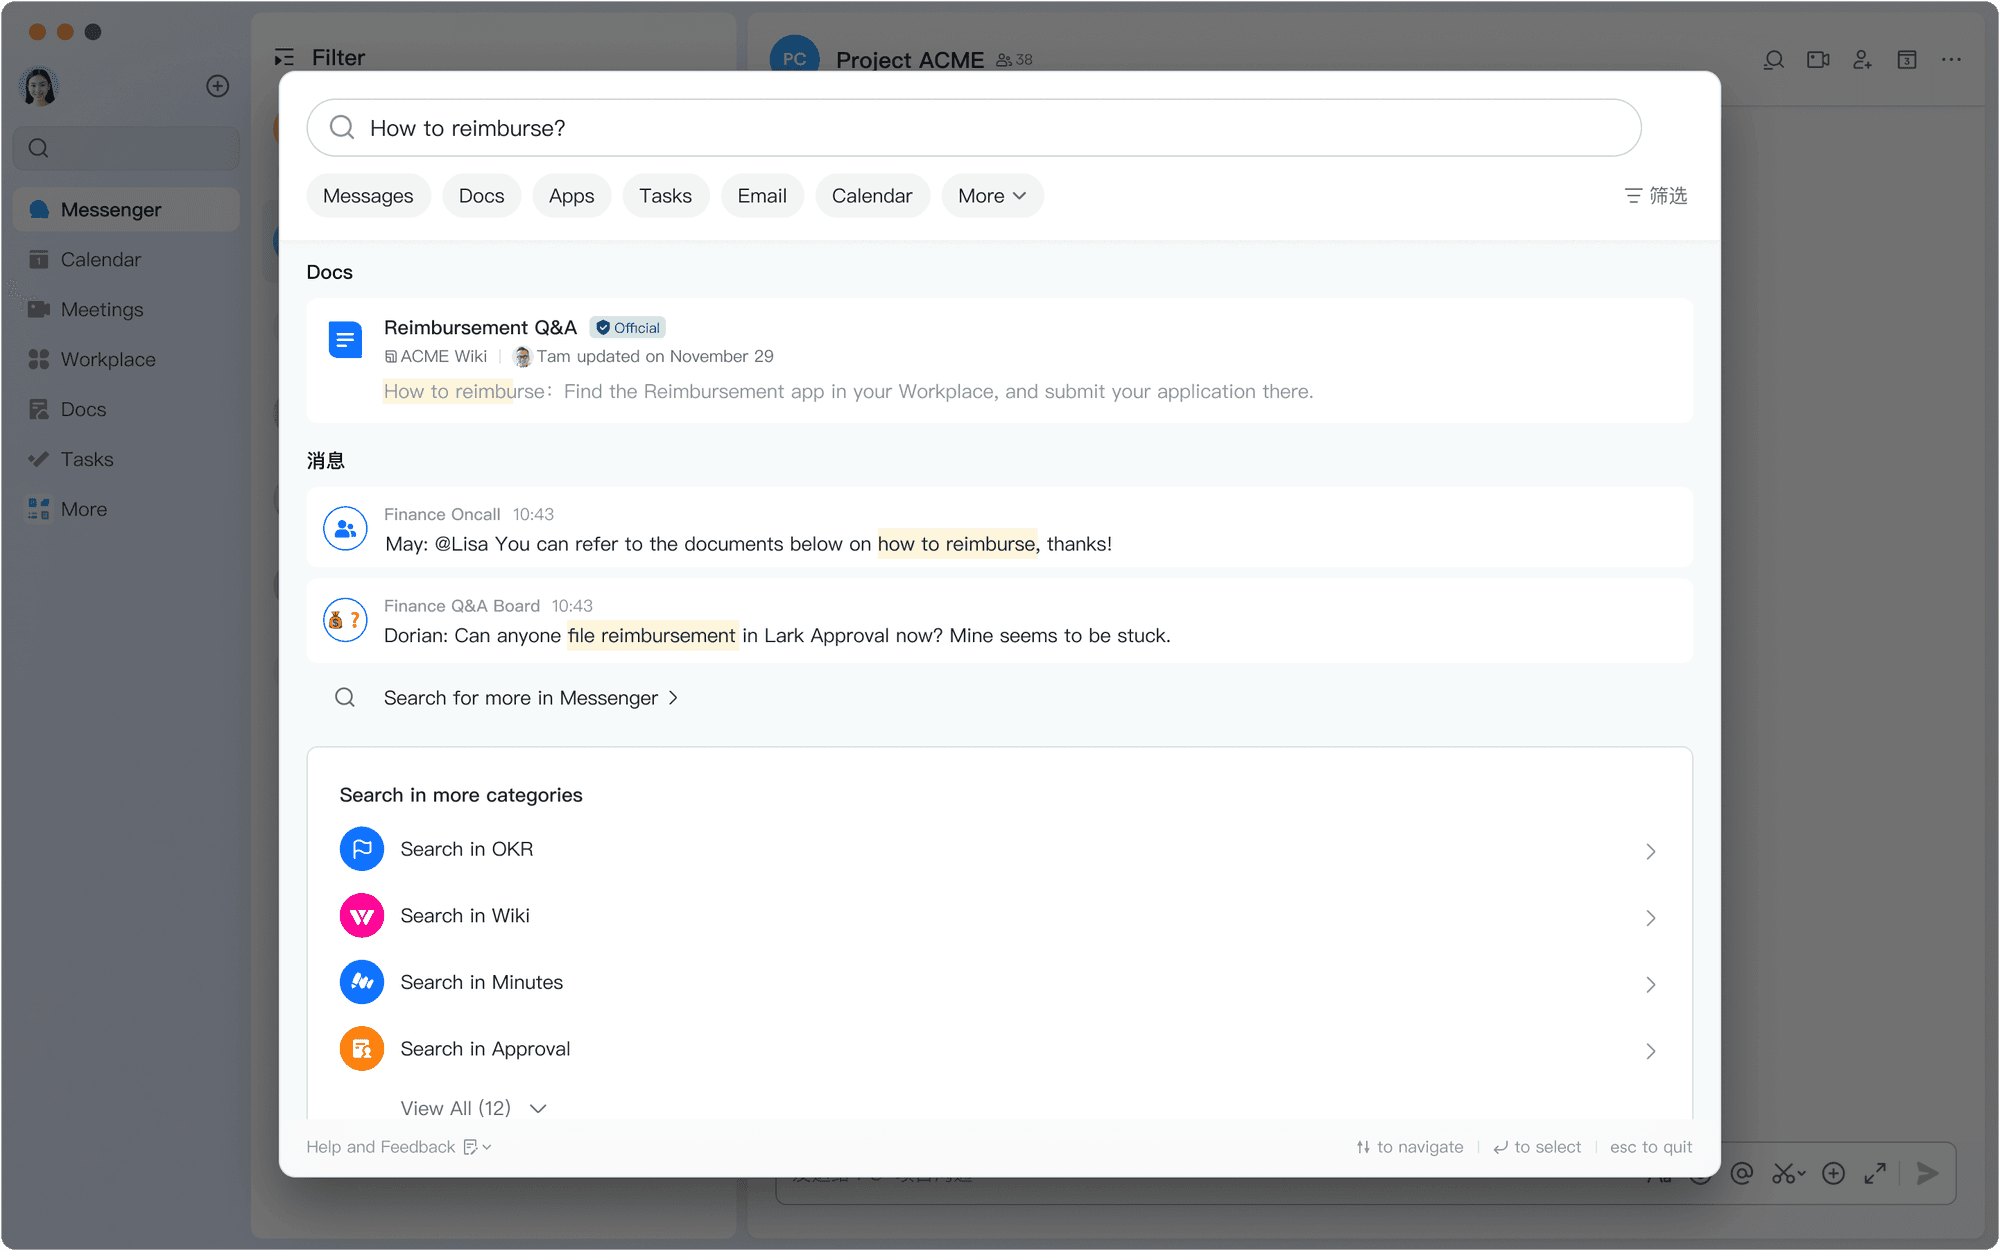Send the message with the arrow icon
Viewport: 2000px width, 1251px height.
(1926, 1174)
